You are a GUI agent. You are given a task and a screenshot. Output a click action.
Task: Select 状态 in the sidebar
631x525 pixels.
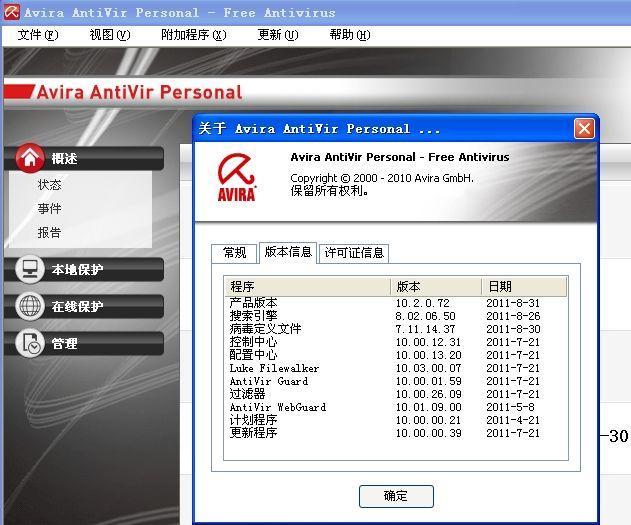coord(50,185)
